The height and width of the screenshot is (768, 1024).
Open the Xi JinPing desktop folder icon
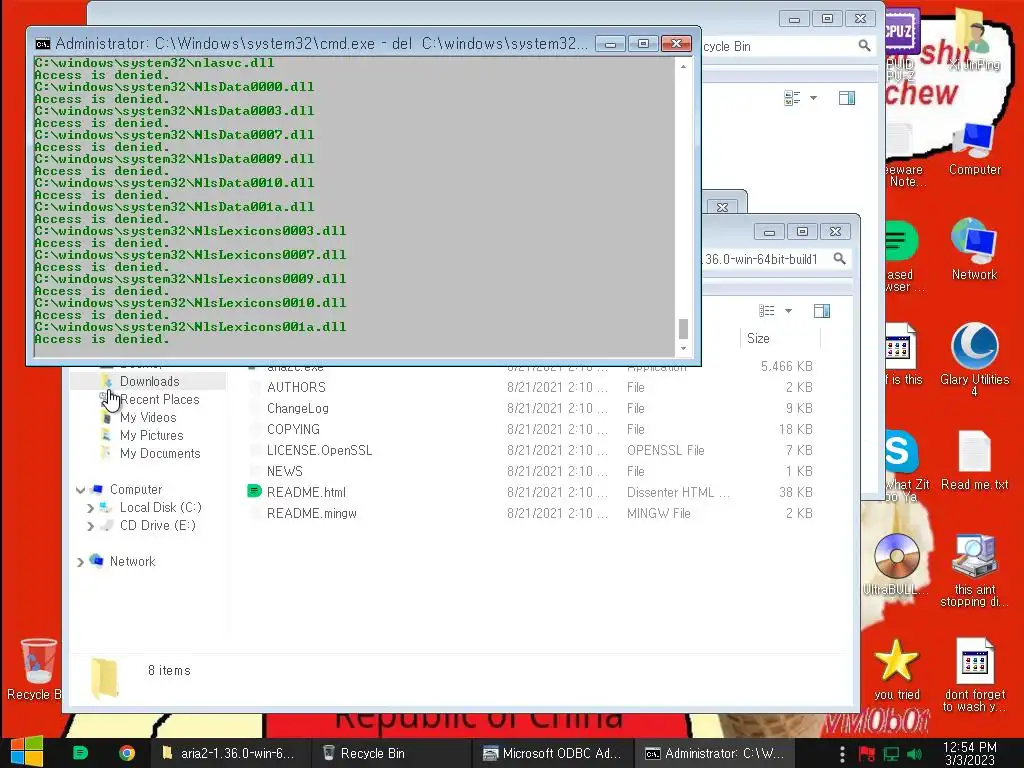coord(974,39)
